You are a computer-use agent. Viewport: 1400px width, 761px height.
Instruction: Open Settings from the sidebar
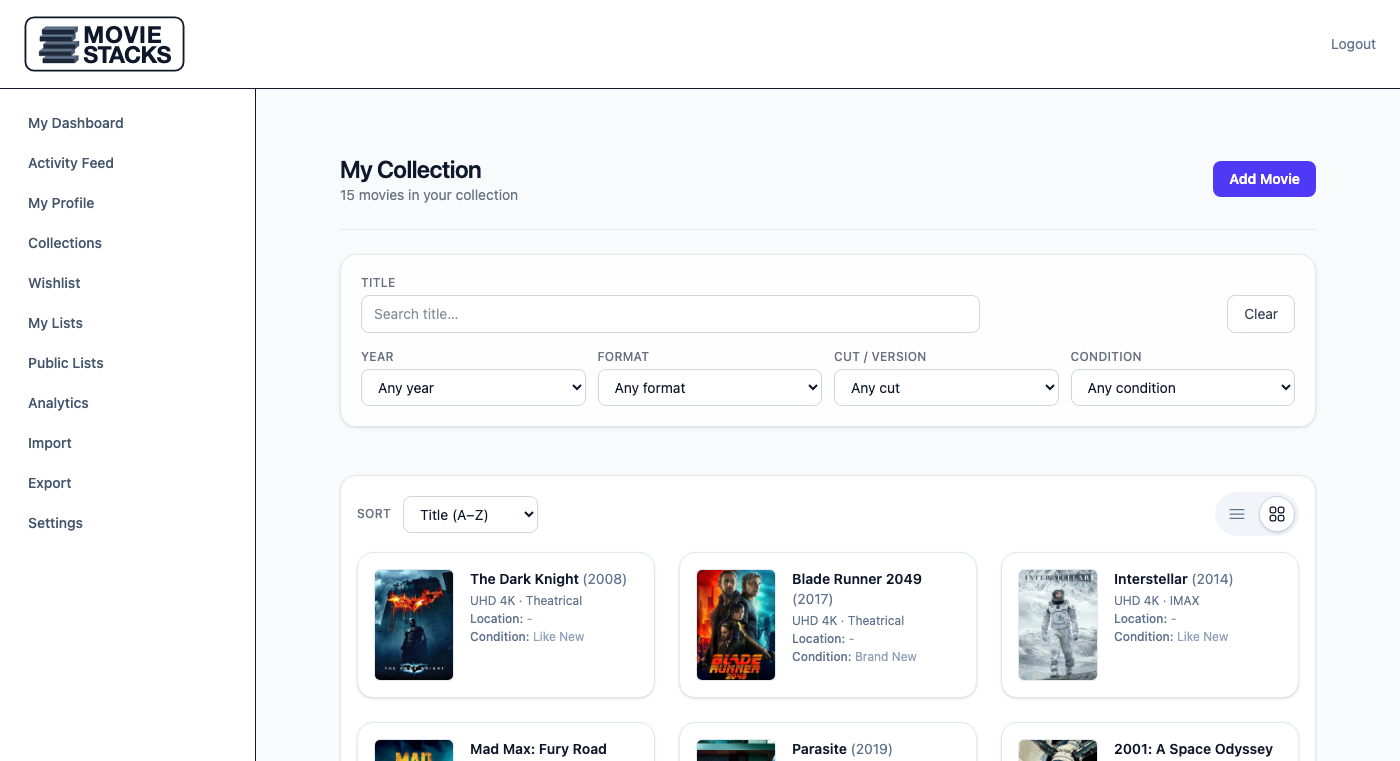55,523
